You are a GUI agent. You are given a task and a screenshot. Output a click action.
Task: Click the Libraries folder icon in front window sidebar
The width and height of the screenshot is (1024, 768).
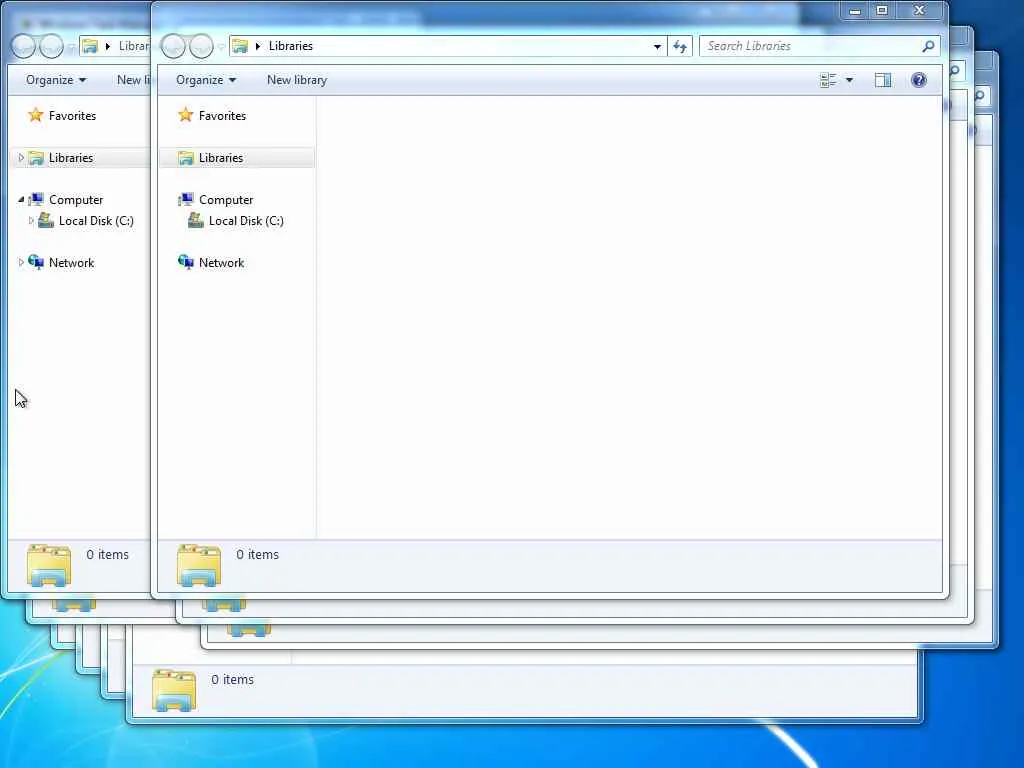pos(186,158)
